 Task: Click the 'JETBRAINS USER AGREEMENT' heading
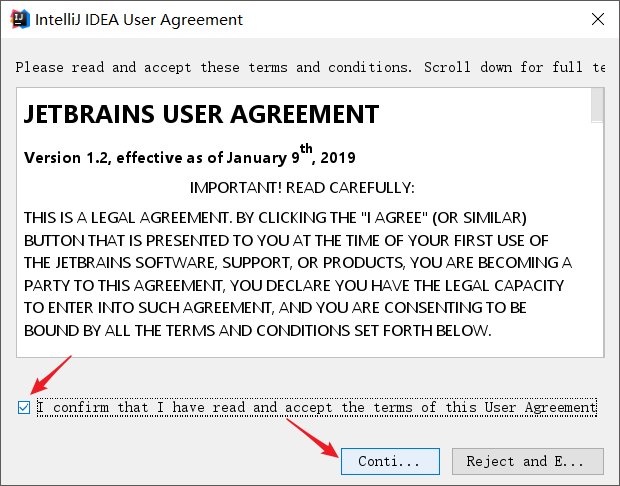(x=201, y=114)
